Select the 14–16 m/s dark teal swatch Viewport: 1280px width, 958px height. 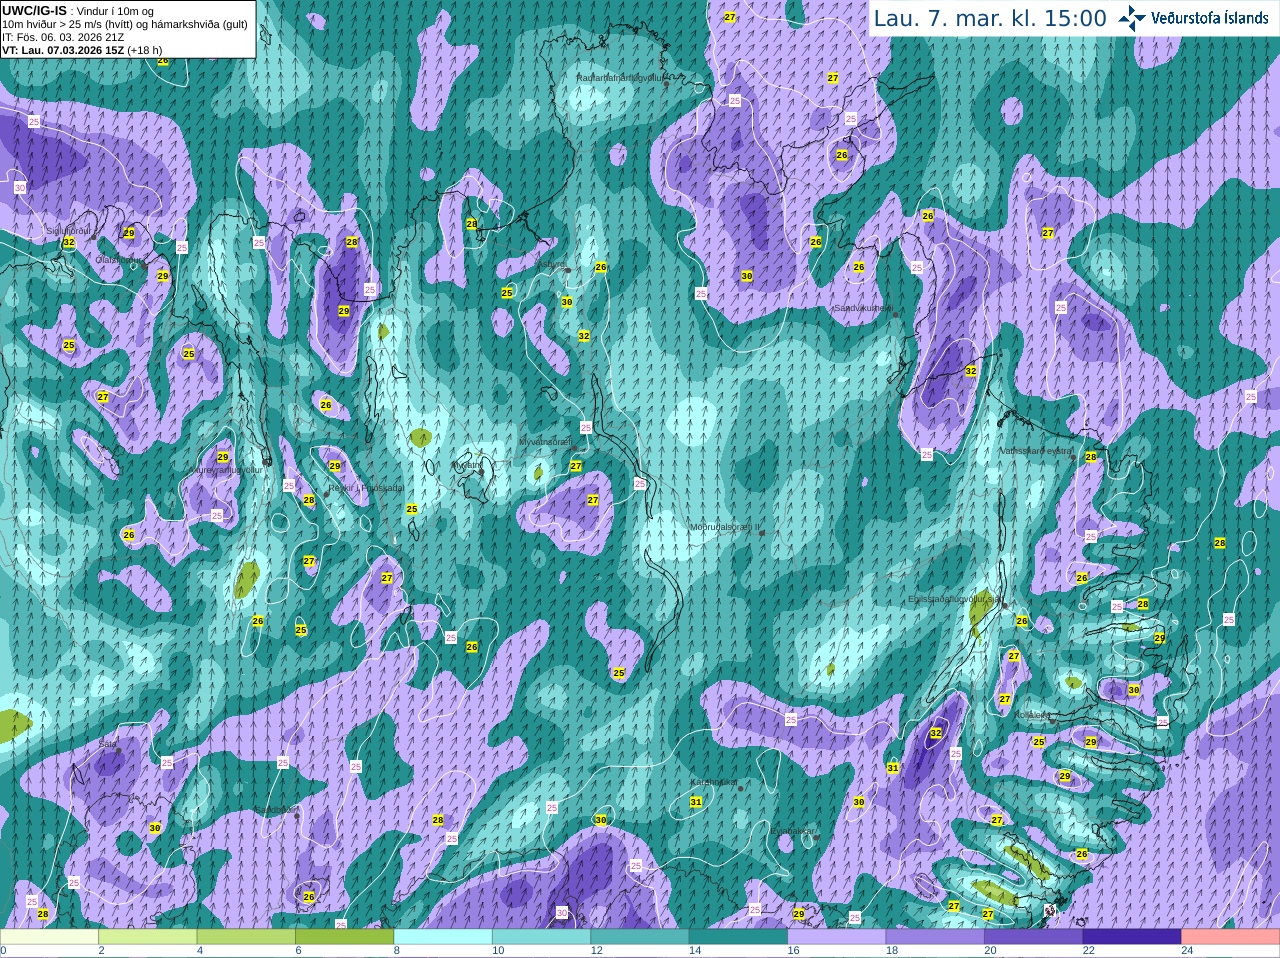pos(739,937)
